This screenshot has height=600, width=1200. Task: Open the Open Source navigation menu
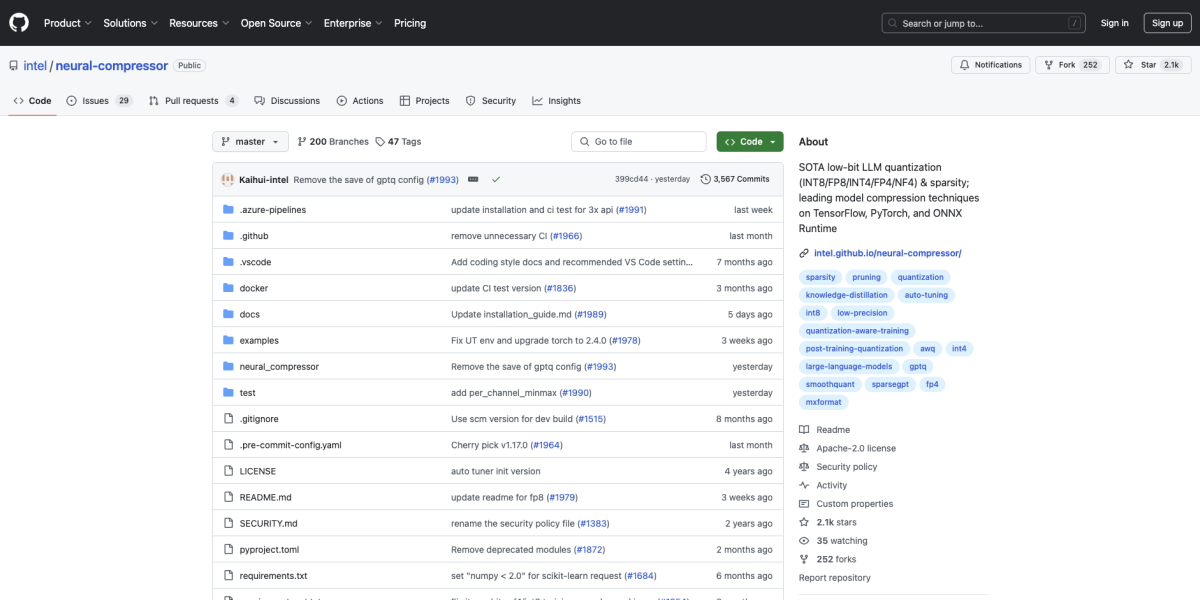point(274,23)
